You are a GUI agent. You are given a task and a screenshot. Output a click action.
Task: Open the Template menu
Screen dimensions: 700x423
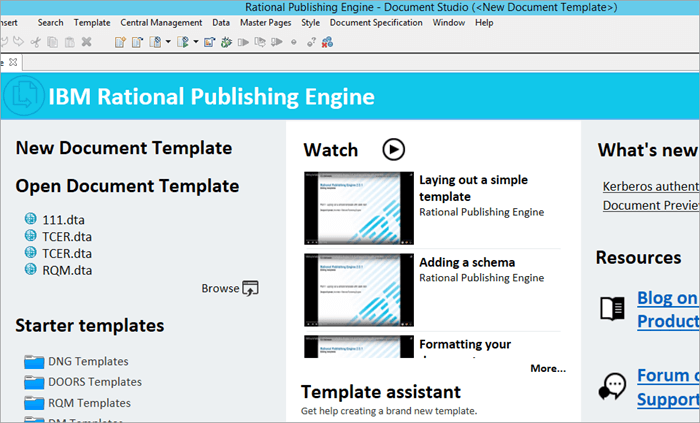click(92, 22)
